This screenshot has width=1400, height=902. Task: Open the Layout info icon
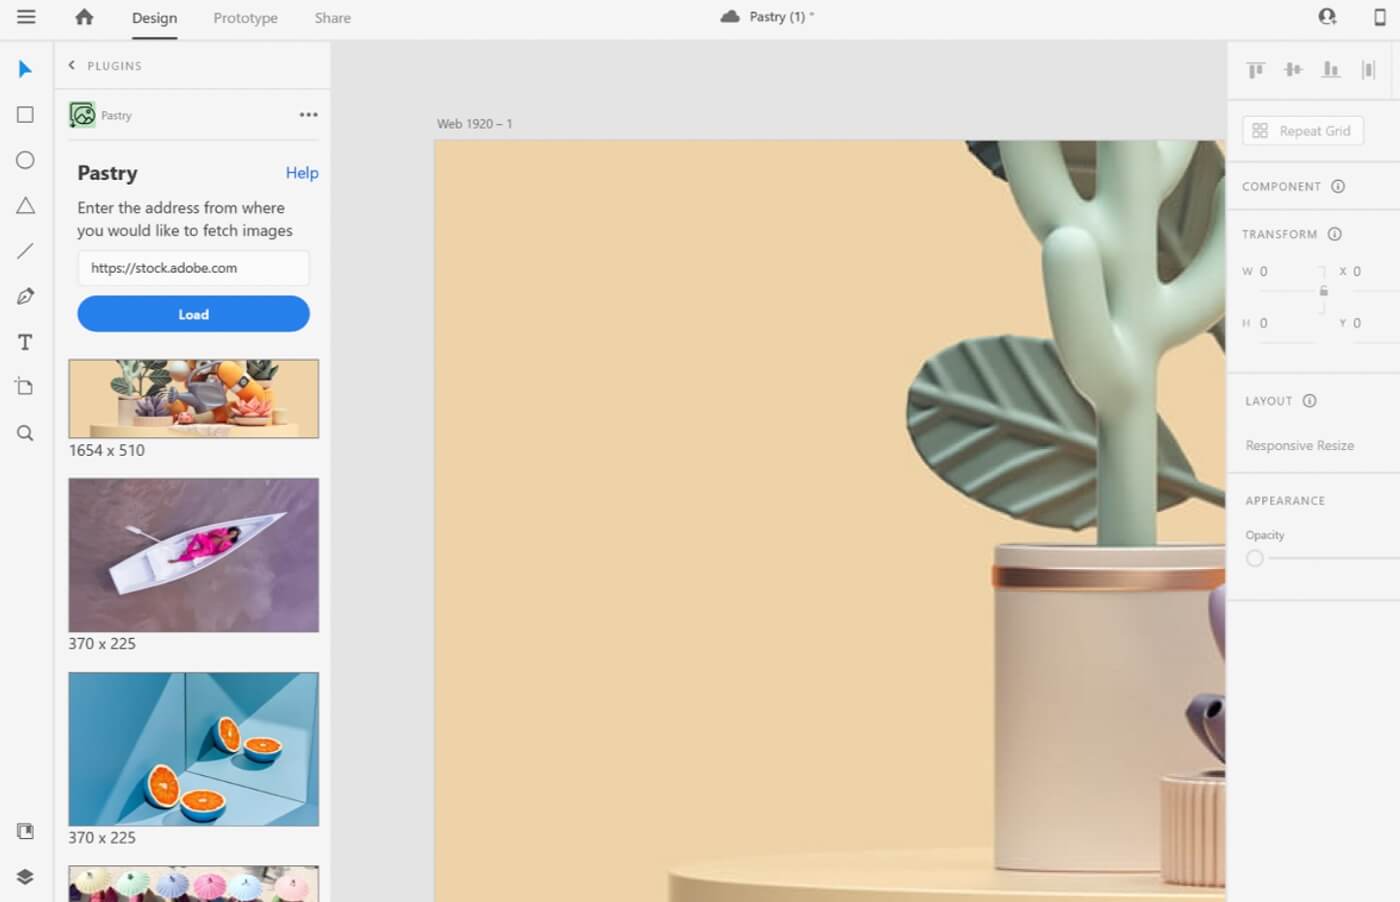1310,401
